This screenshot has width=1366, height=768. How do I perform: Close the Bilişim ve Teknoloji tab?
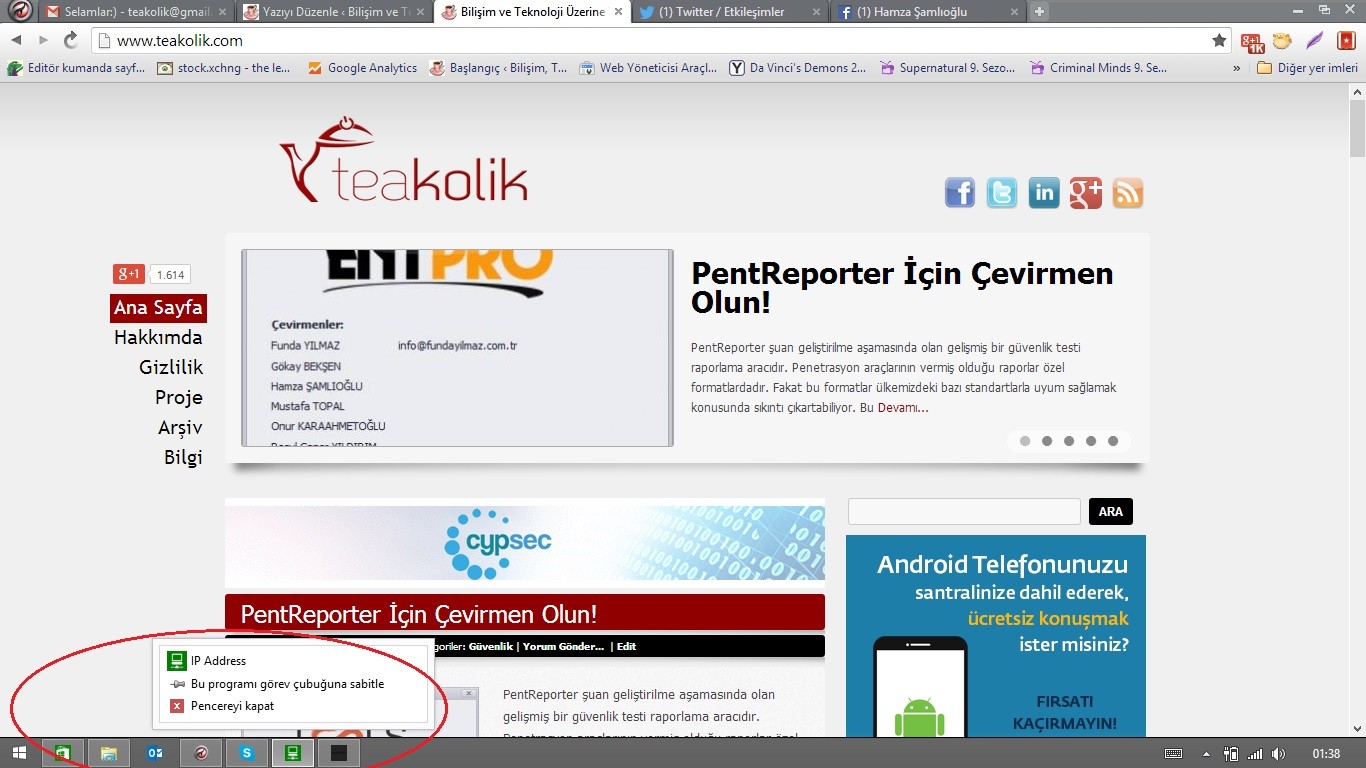pyautogui.click(x=619, y=12)
